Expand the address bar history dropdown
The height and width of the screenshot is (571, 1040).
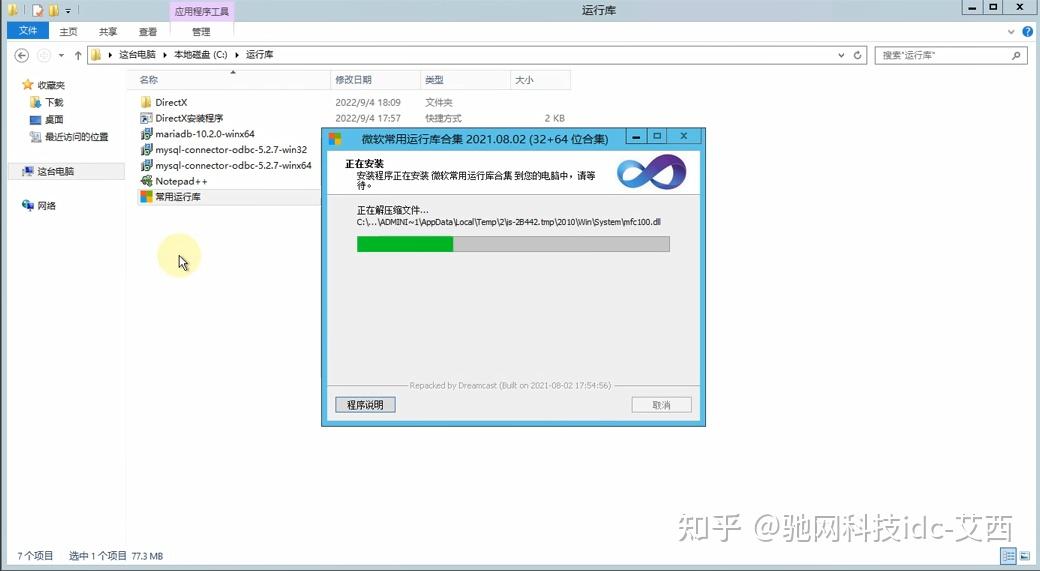click(x=841, y=56)
